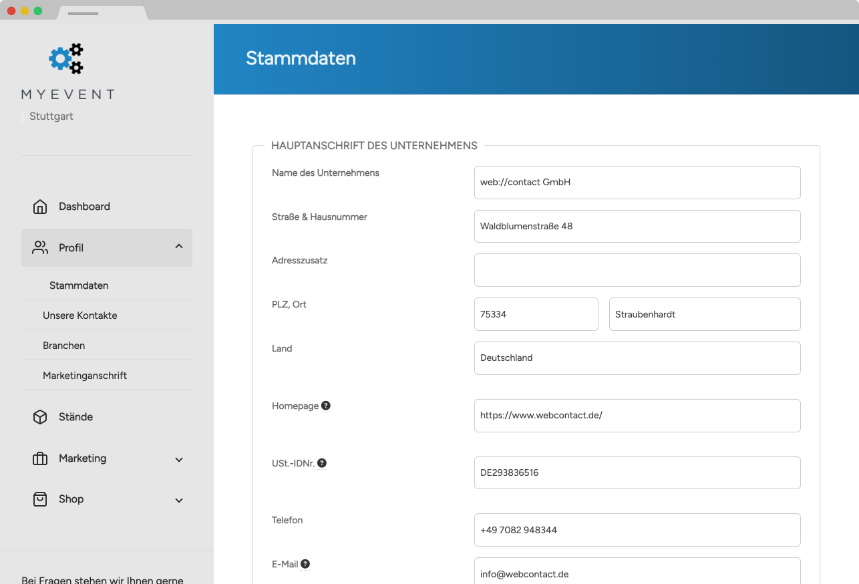Click the Ort field showing Straubenhardt
Viewport: 859px width, 584px height.
click(705, 314)
